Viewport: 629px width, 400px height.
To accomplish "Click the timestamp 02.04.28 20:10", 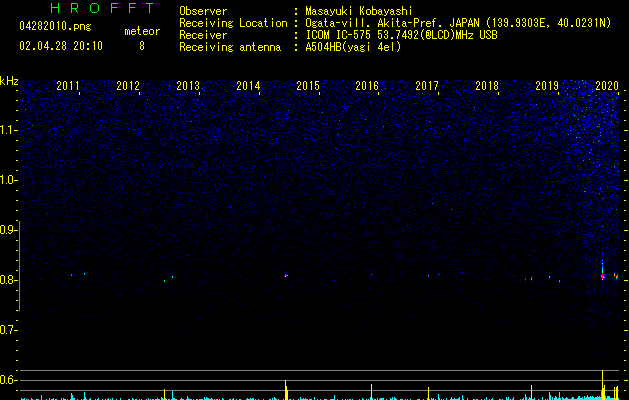I will [61, 46].
